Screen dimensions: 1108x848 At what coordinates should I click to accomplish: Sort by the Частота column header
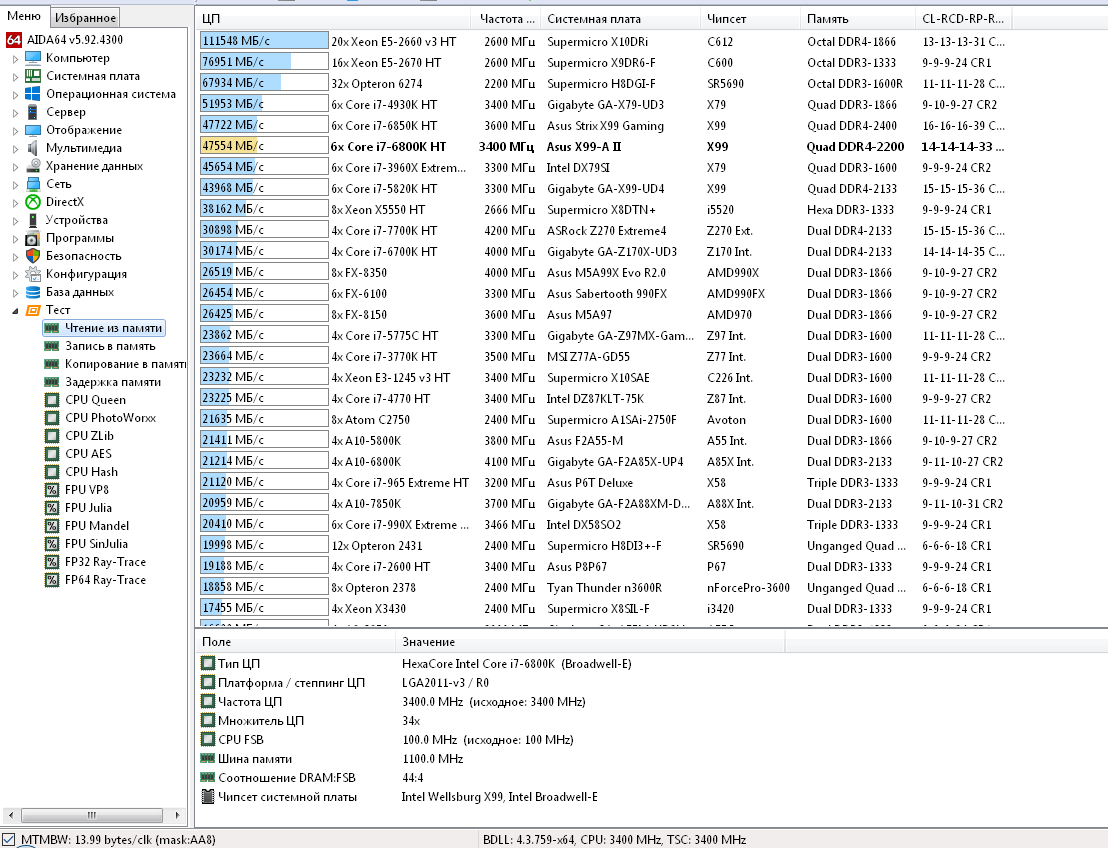pyautogui.click(x=506, y=19)
